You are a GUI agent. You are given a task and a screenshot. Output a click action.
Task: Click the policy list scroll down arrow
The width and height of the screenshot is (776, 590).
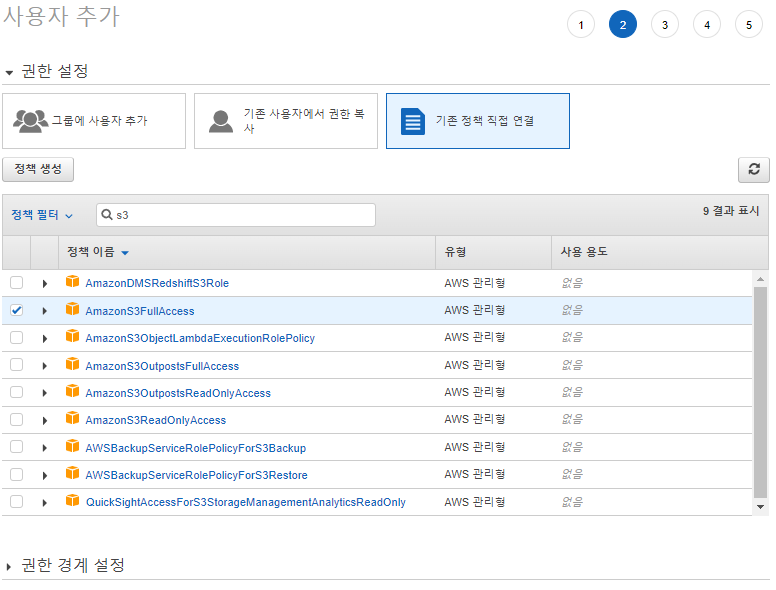point(760,507)
